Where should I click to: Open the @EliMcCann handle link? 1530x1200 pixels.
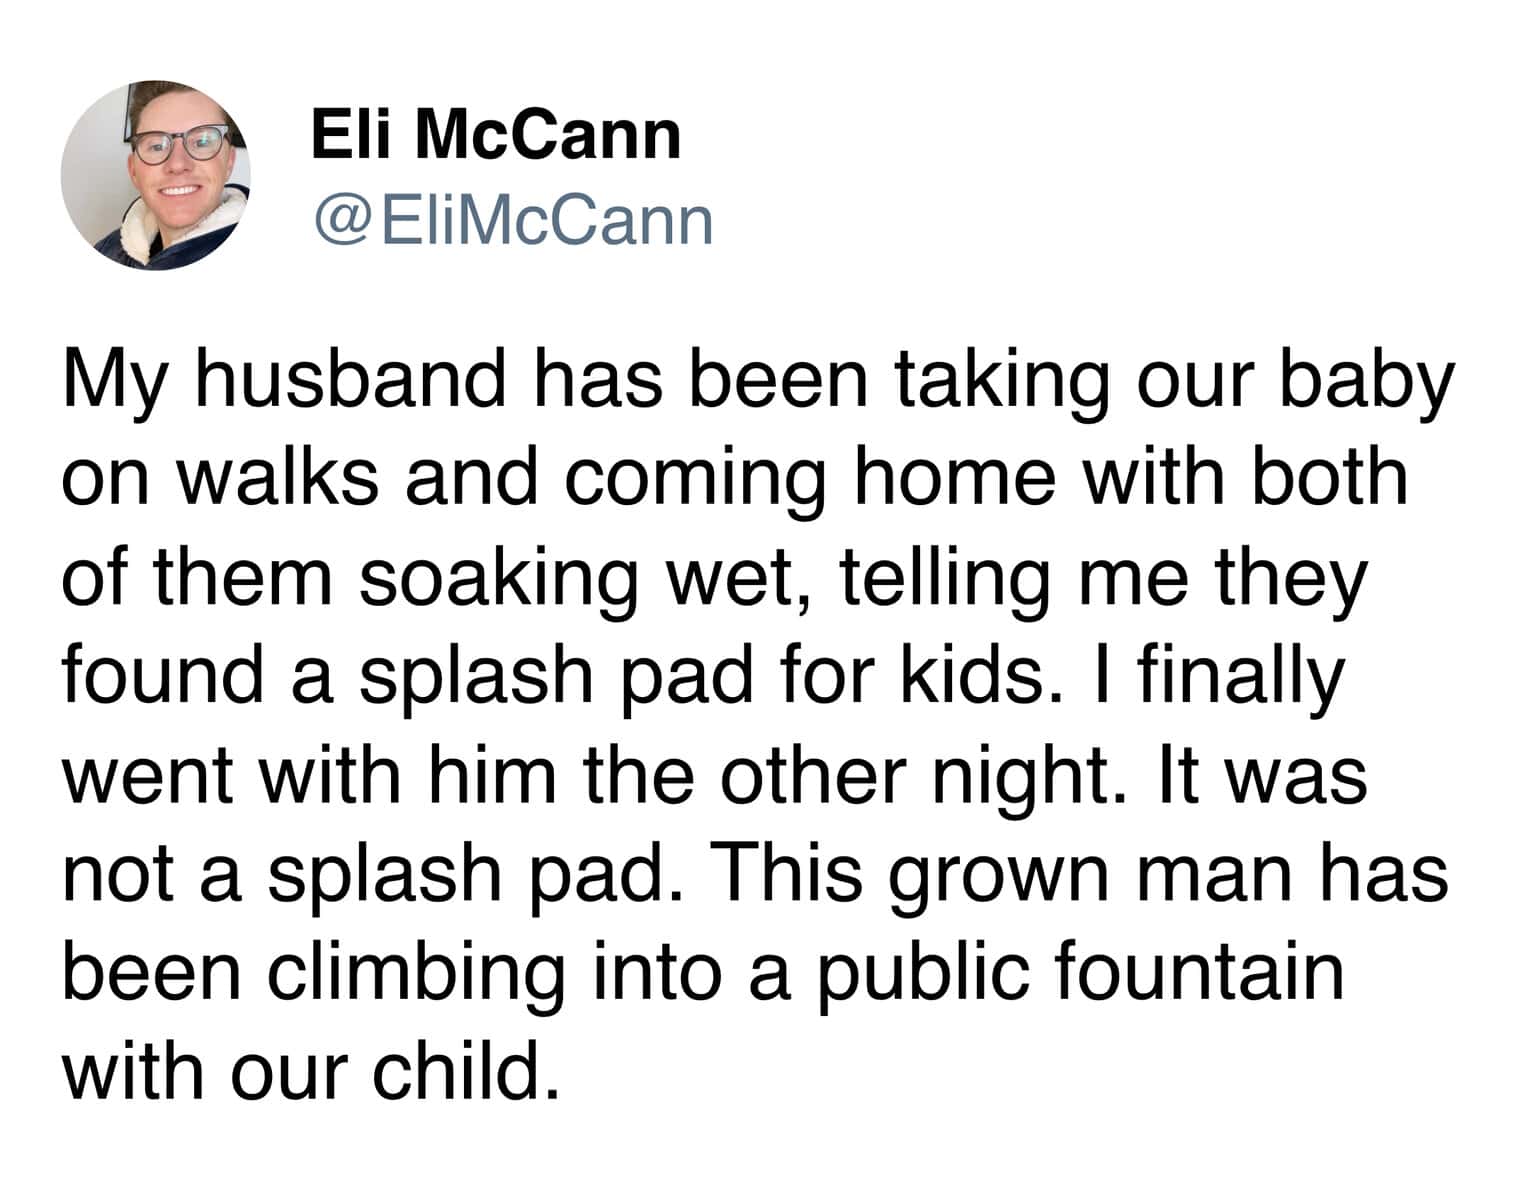pyautogui.click(x=514, y=221)
